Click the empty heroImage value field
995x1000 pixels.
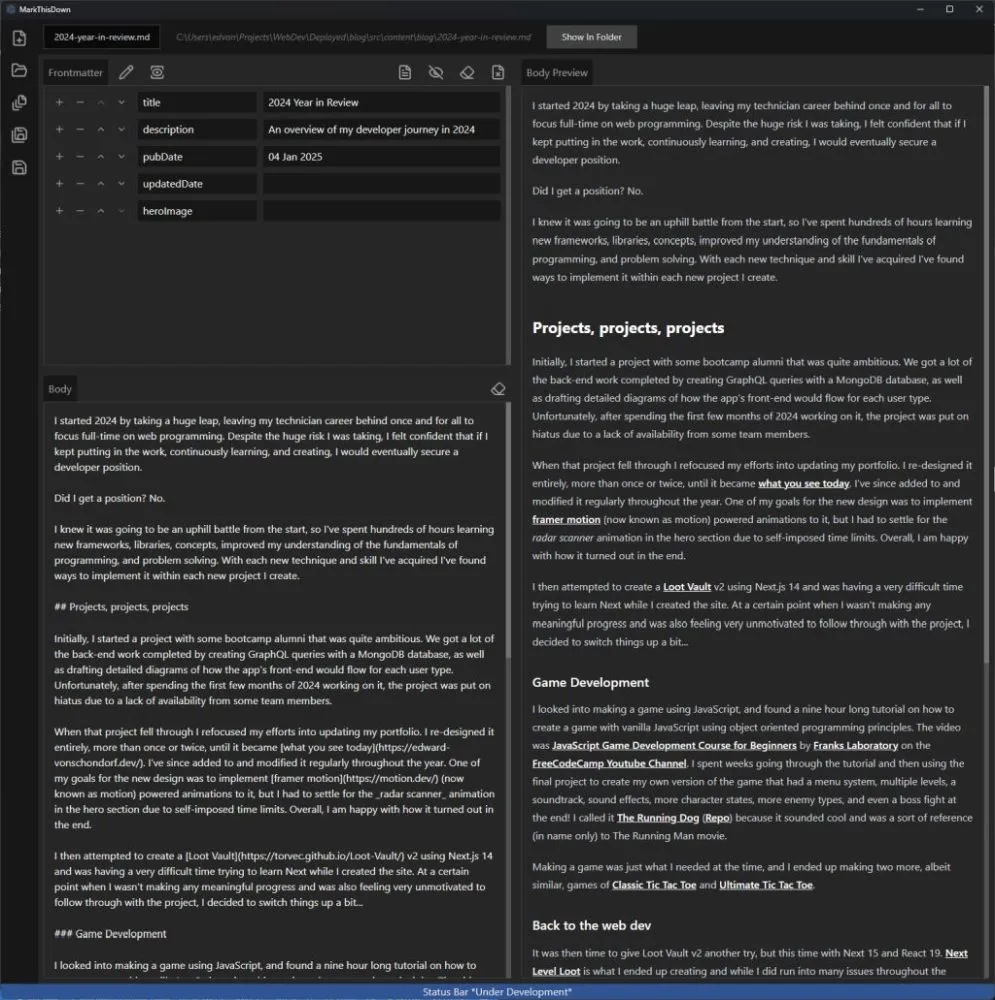pos(381,210)
